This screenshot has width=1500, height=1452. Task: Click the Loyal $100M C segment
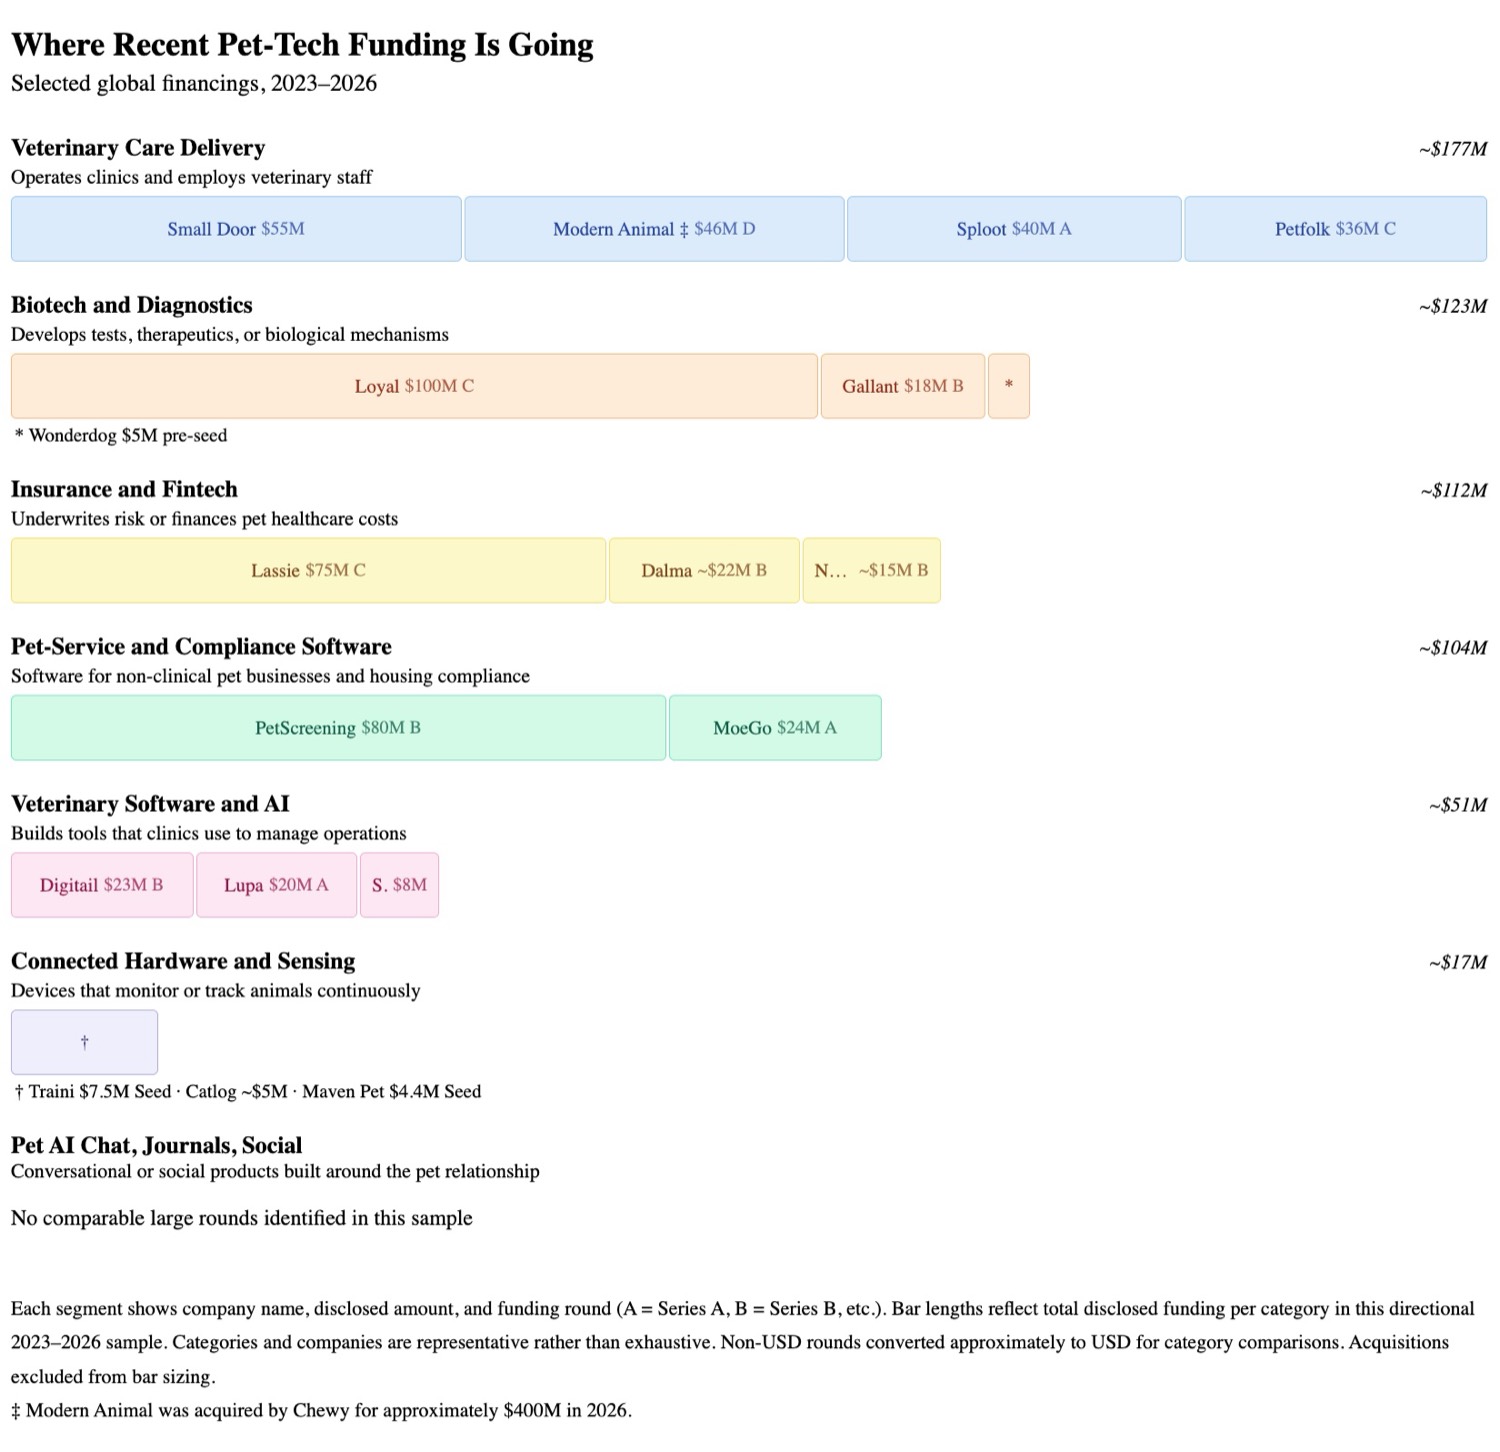pos(414,386)
